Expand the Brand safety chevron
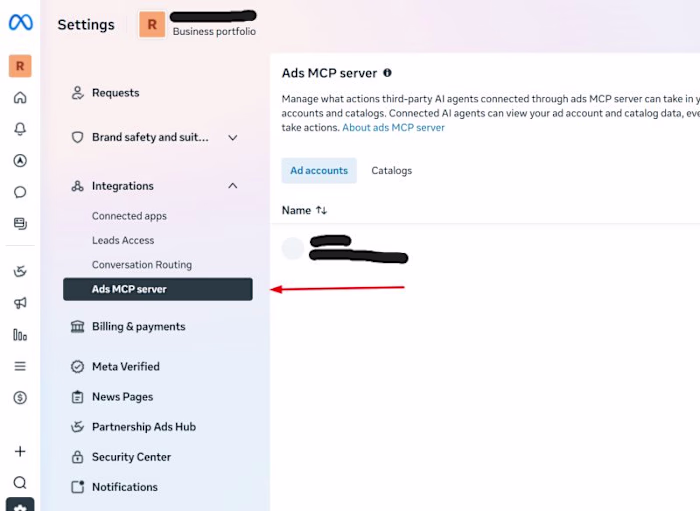Viewport: 700px width, 511px height. point(233,137)
